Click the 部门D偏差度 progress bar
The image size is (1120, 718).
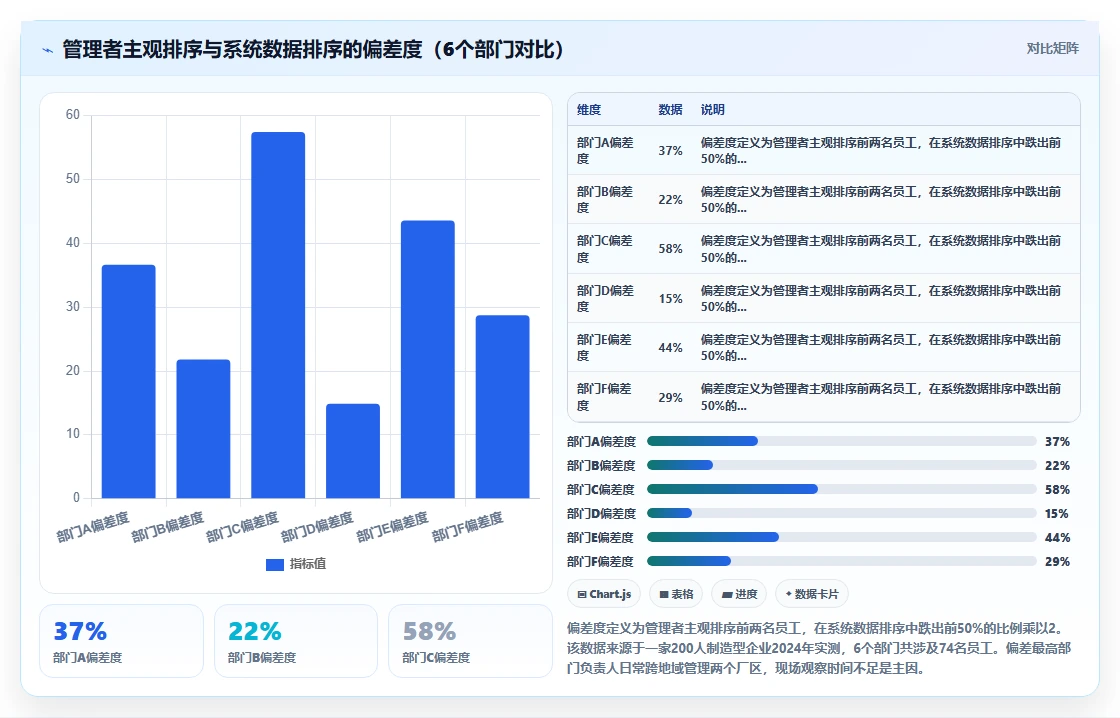pyautogui.click(x=841, y=514)
